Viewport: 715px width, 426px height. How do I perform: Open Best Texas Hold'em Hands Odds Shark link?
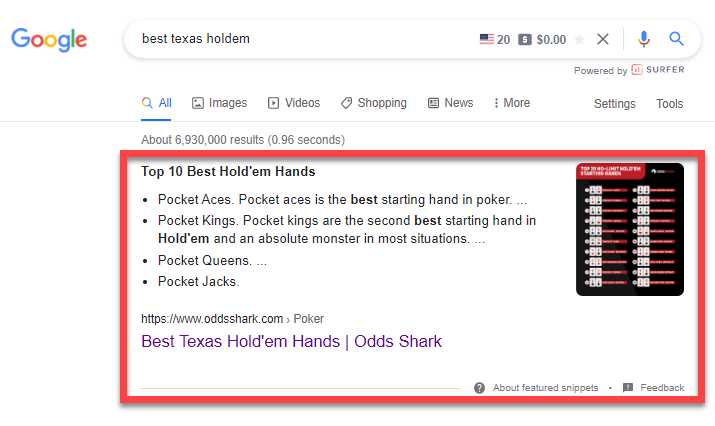click(291, 341)
